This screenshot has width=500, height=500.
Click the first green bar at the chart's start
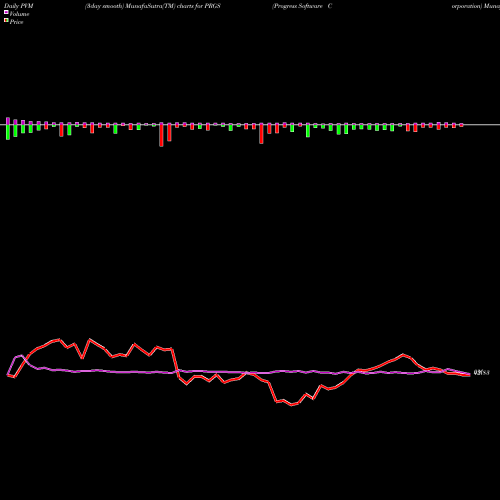click(x=8, y=132)
